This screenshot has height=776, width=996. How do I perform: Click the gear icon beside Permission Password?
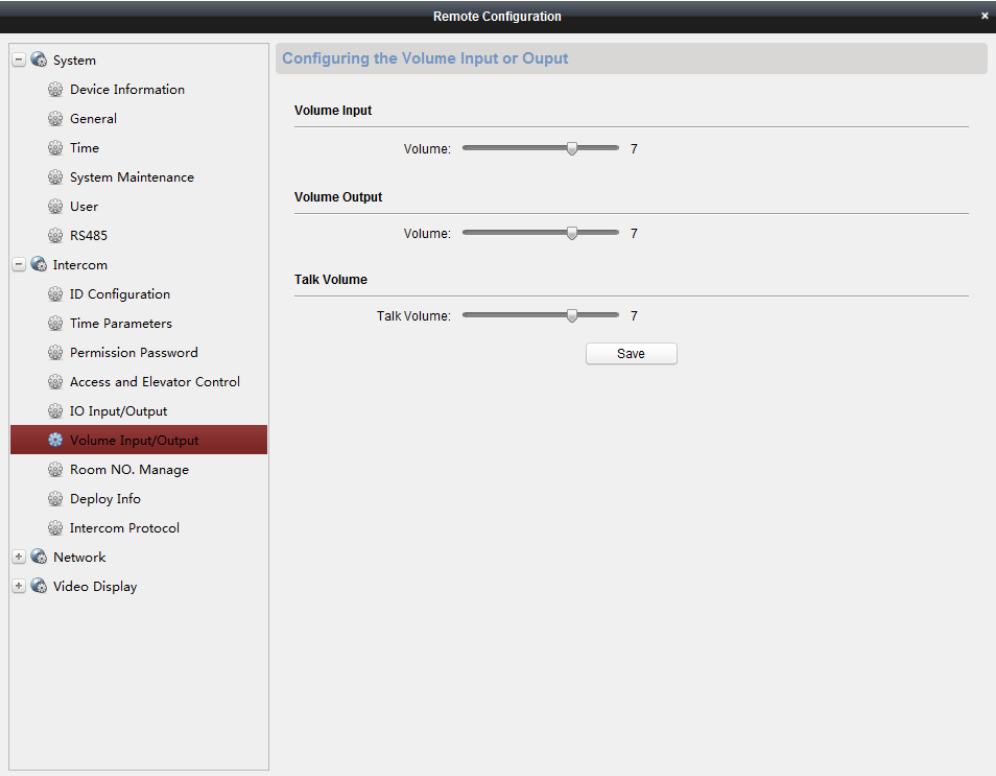click(55, 352)
